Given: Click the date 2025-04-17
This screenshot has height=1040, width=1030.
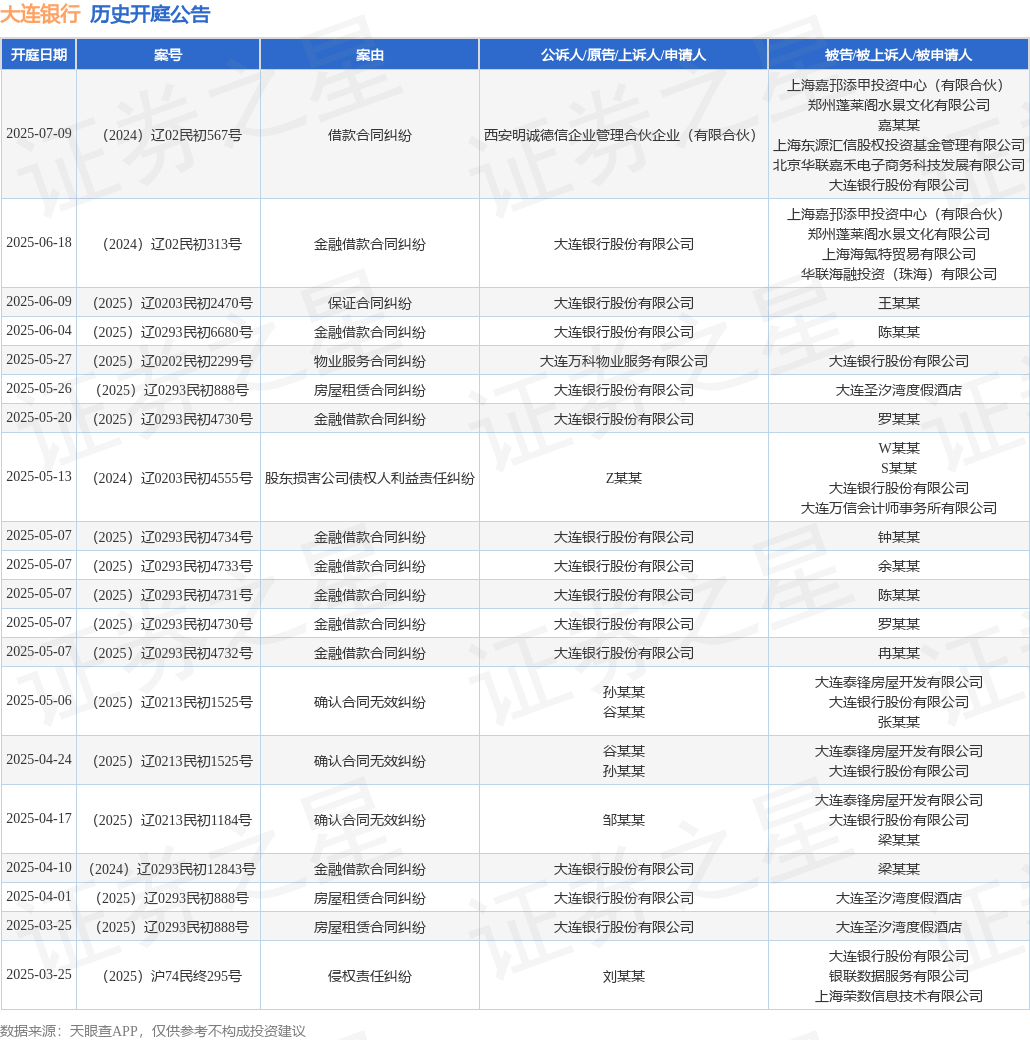Looking at the screenshot, I should (39, 818).
